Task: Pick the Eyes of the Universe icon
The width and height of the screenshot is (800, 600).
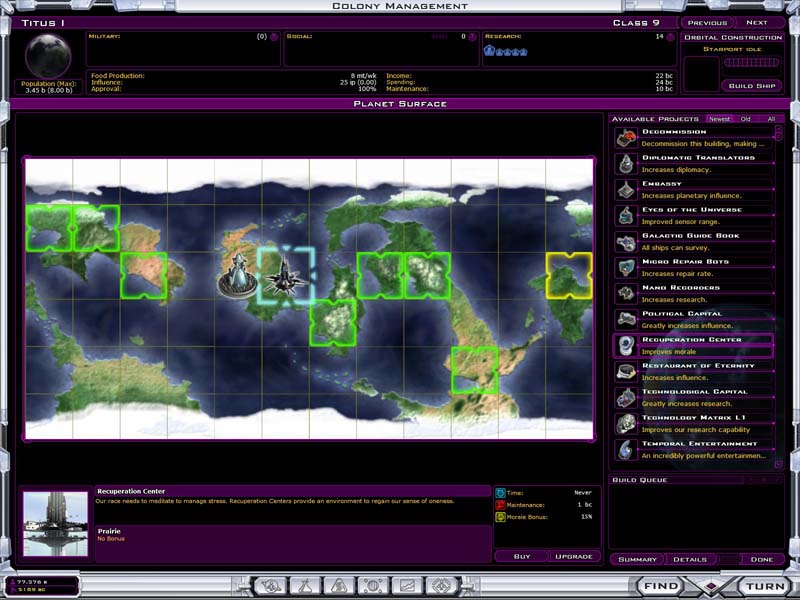Action: (x=626, y=216)
